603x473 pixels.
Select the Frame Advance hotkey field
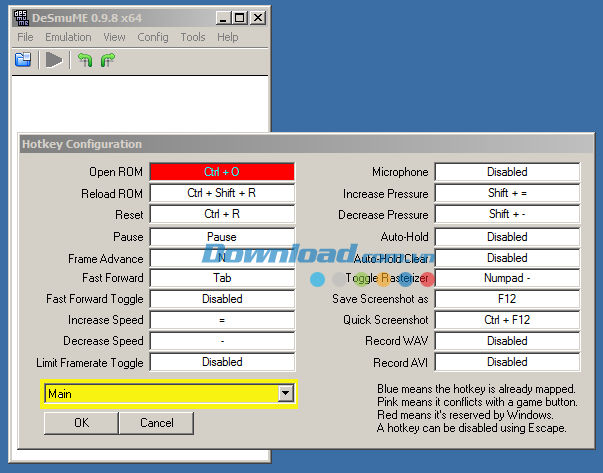coord(222,258)
